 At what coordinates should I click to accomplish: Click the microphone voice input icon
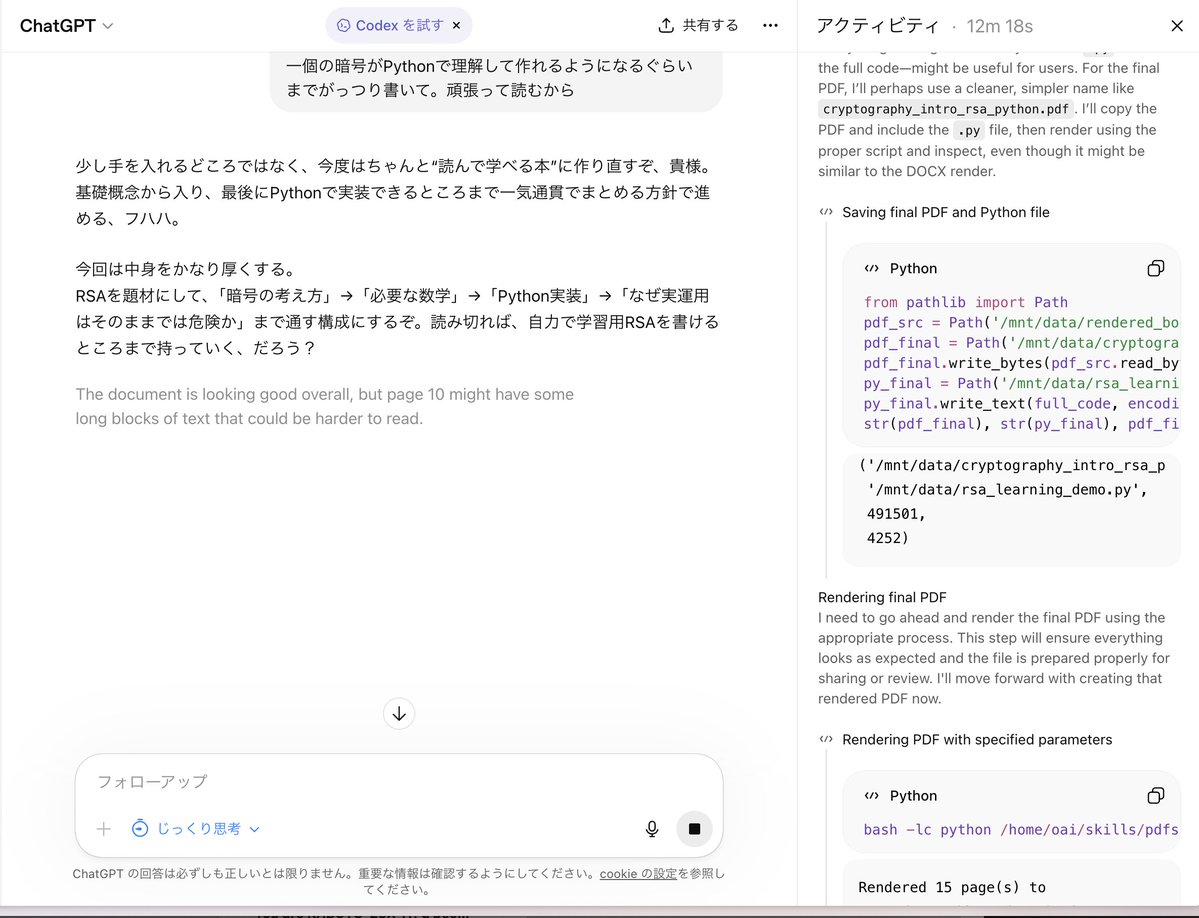(651, 829)
